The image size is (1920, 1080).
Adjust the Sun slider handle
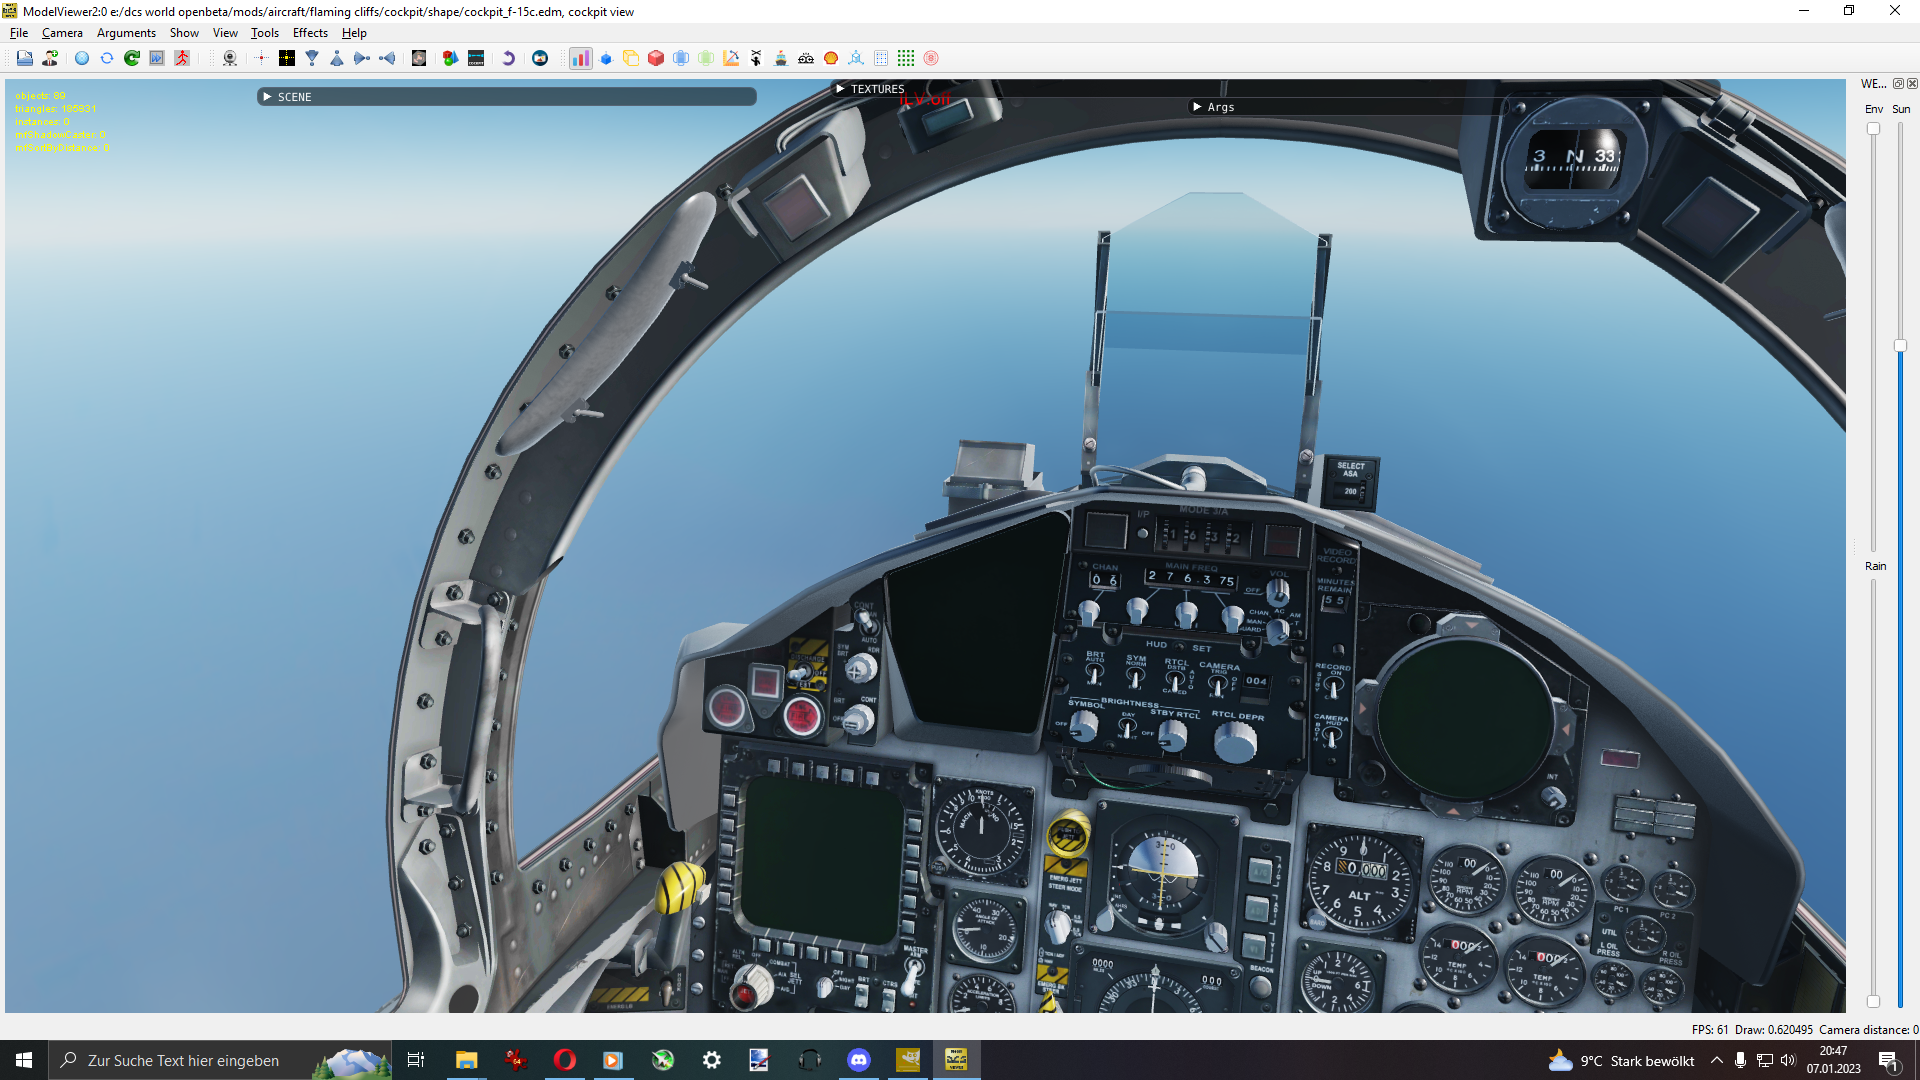1901,346
